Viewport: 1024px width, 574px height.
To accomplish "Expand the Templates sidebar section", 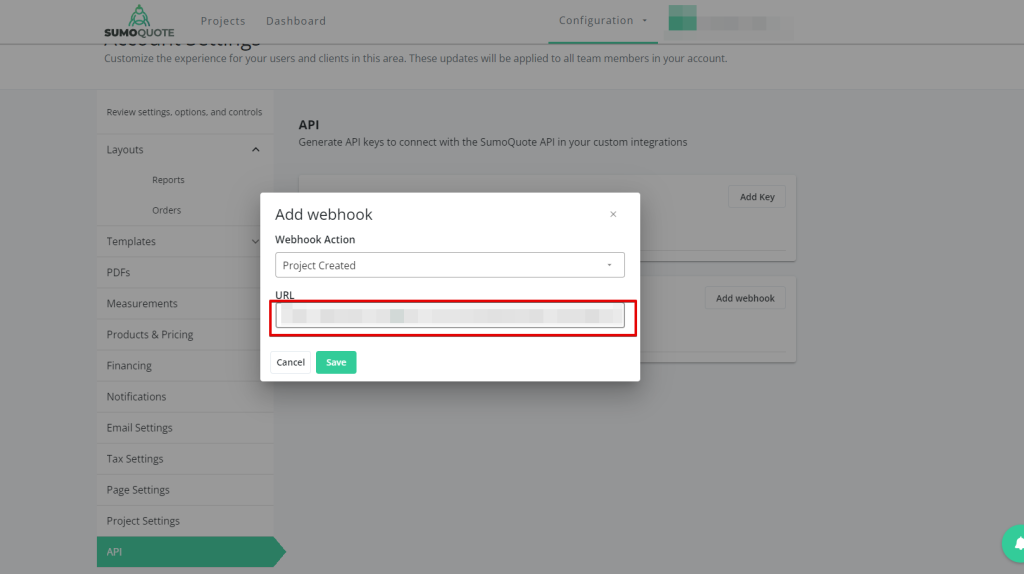I will (x=256, y=241).
